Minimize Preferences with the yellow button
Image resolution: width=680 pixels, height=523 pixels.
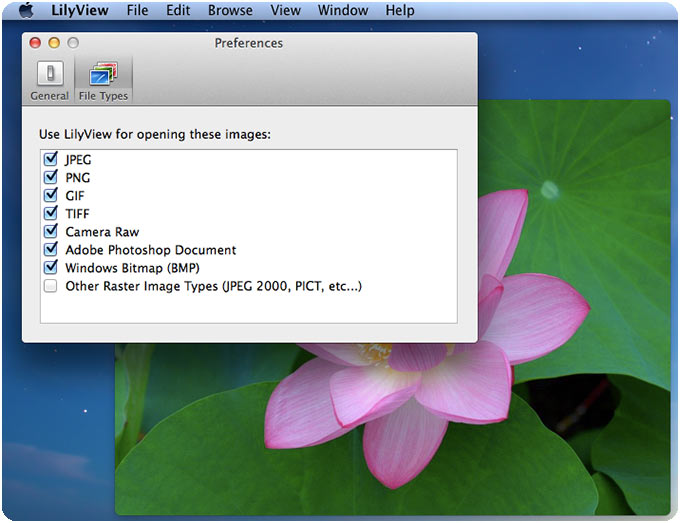54,43
